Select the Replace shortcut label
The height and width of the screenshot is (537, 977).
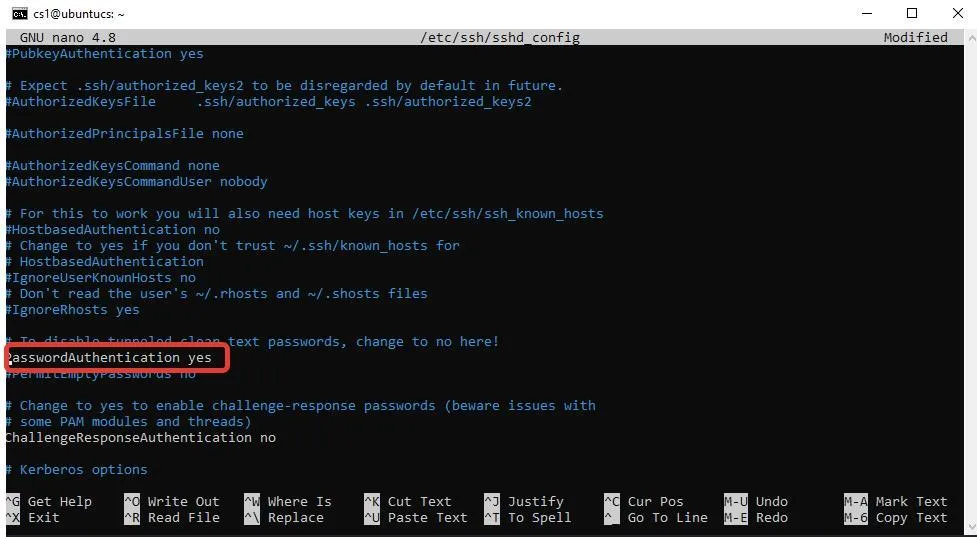click(x=295, y=517)
